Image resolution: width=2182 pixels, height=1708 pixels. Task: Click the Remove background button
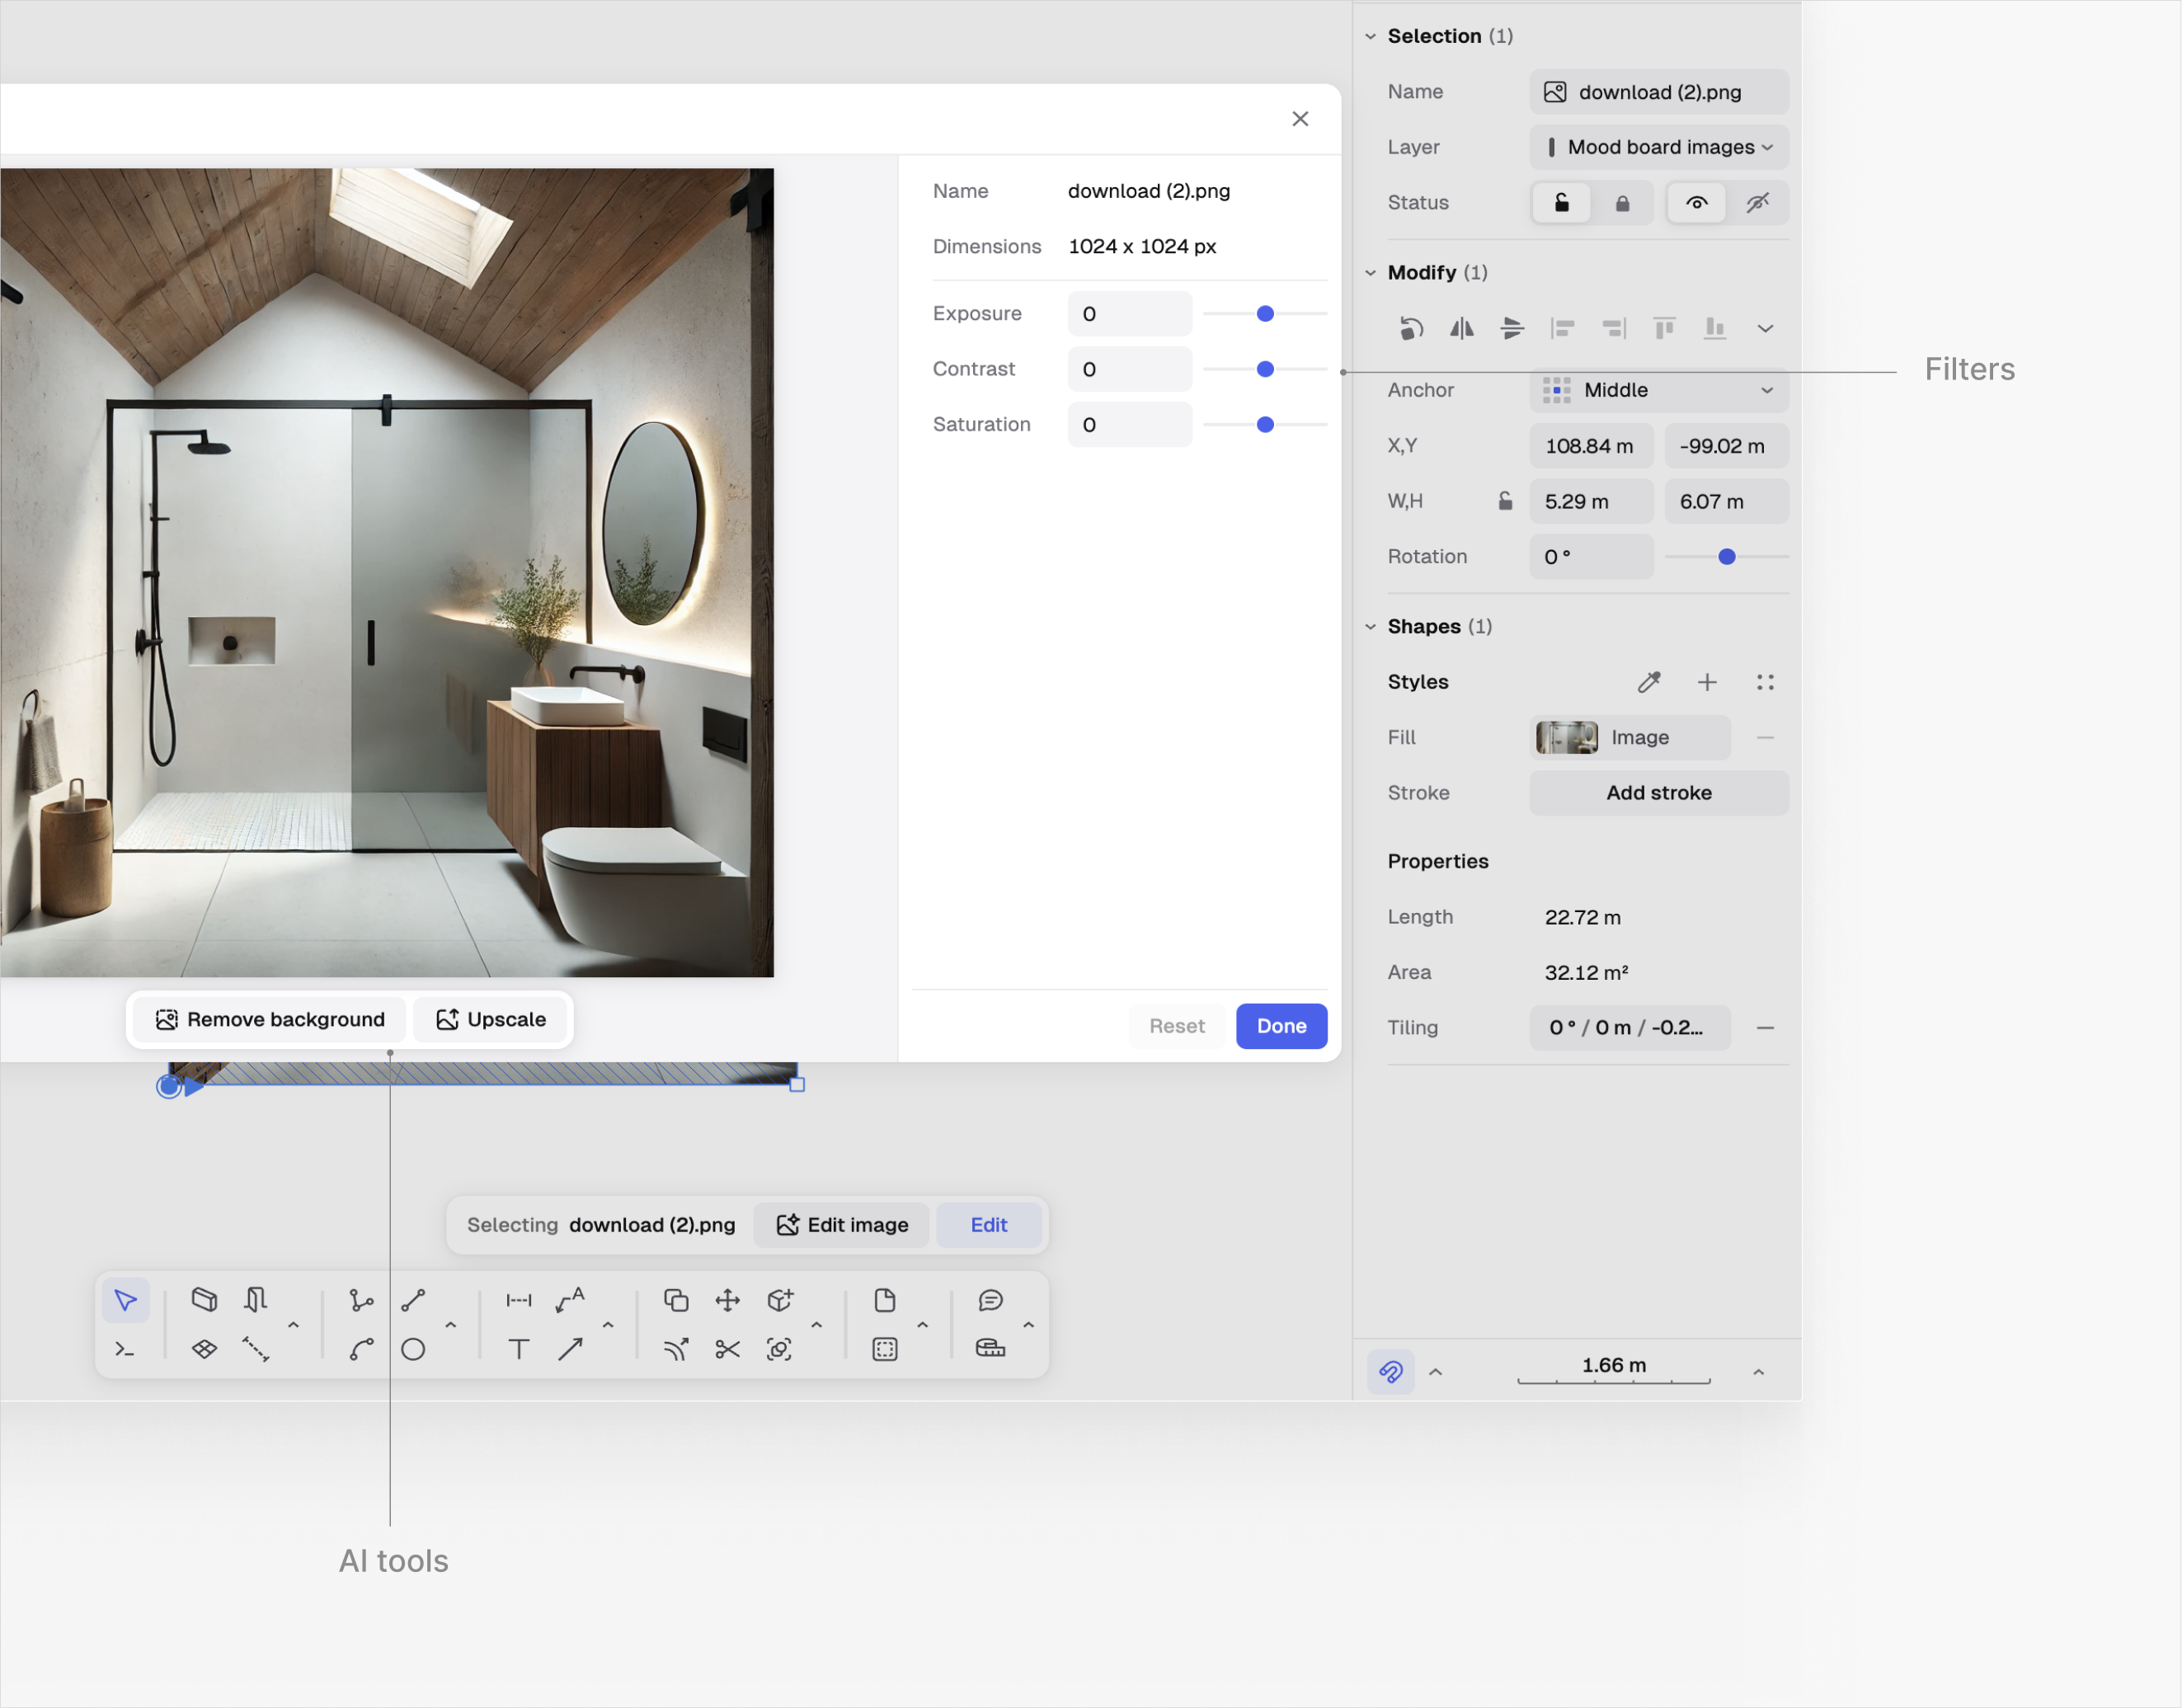pos(270,1019)
